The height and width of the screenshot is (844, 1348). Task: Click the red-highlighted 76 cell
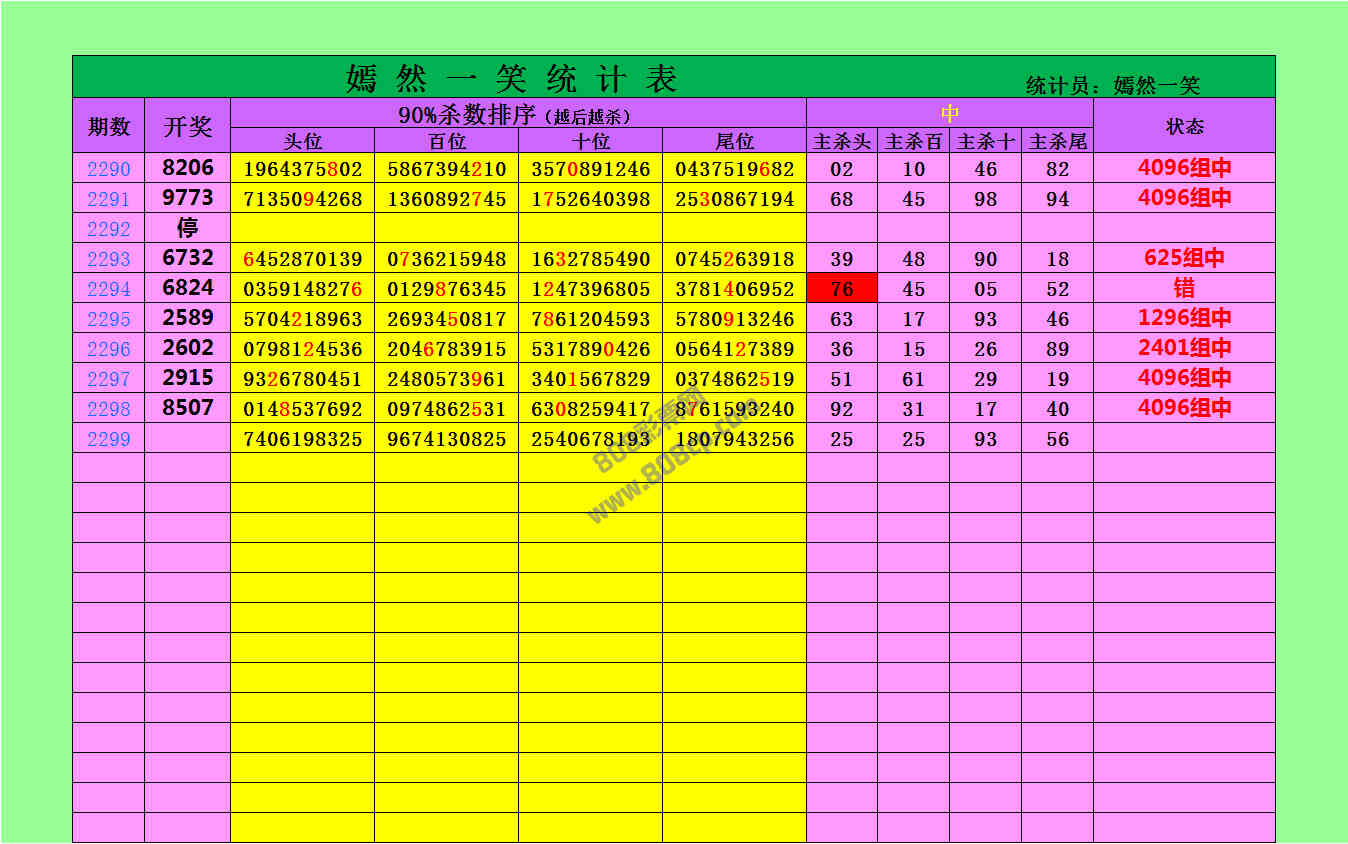coord(842,289)
